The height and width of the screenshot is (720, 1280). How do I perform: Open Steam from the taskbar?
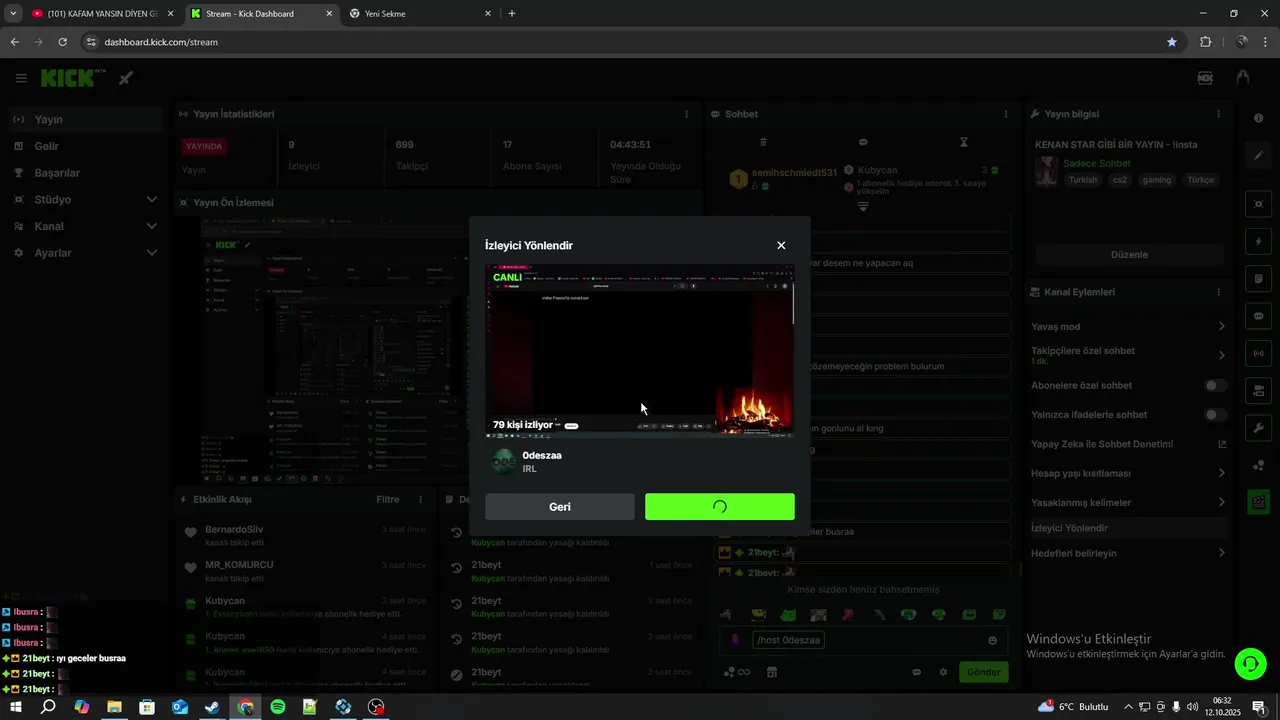213,707
